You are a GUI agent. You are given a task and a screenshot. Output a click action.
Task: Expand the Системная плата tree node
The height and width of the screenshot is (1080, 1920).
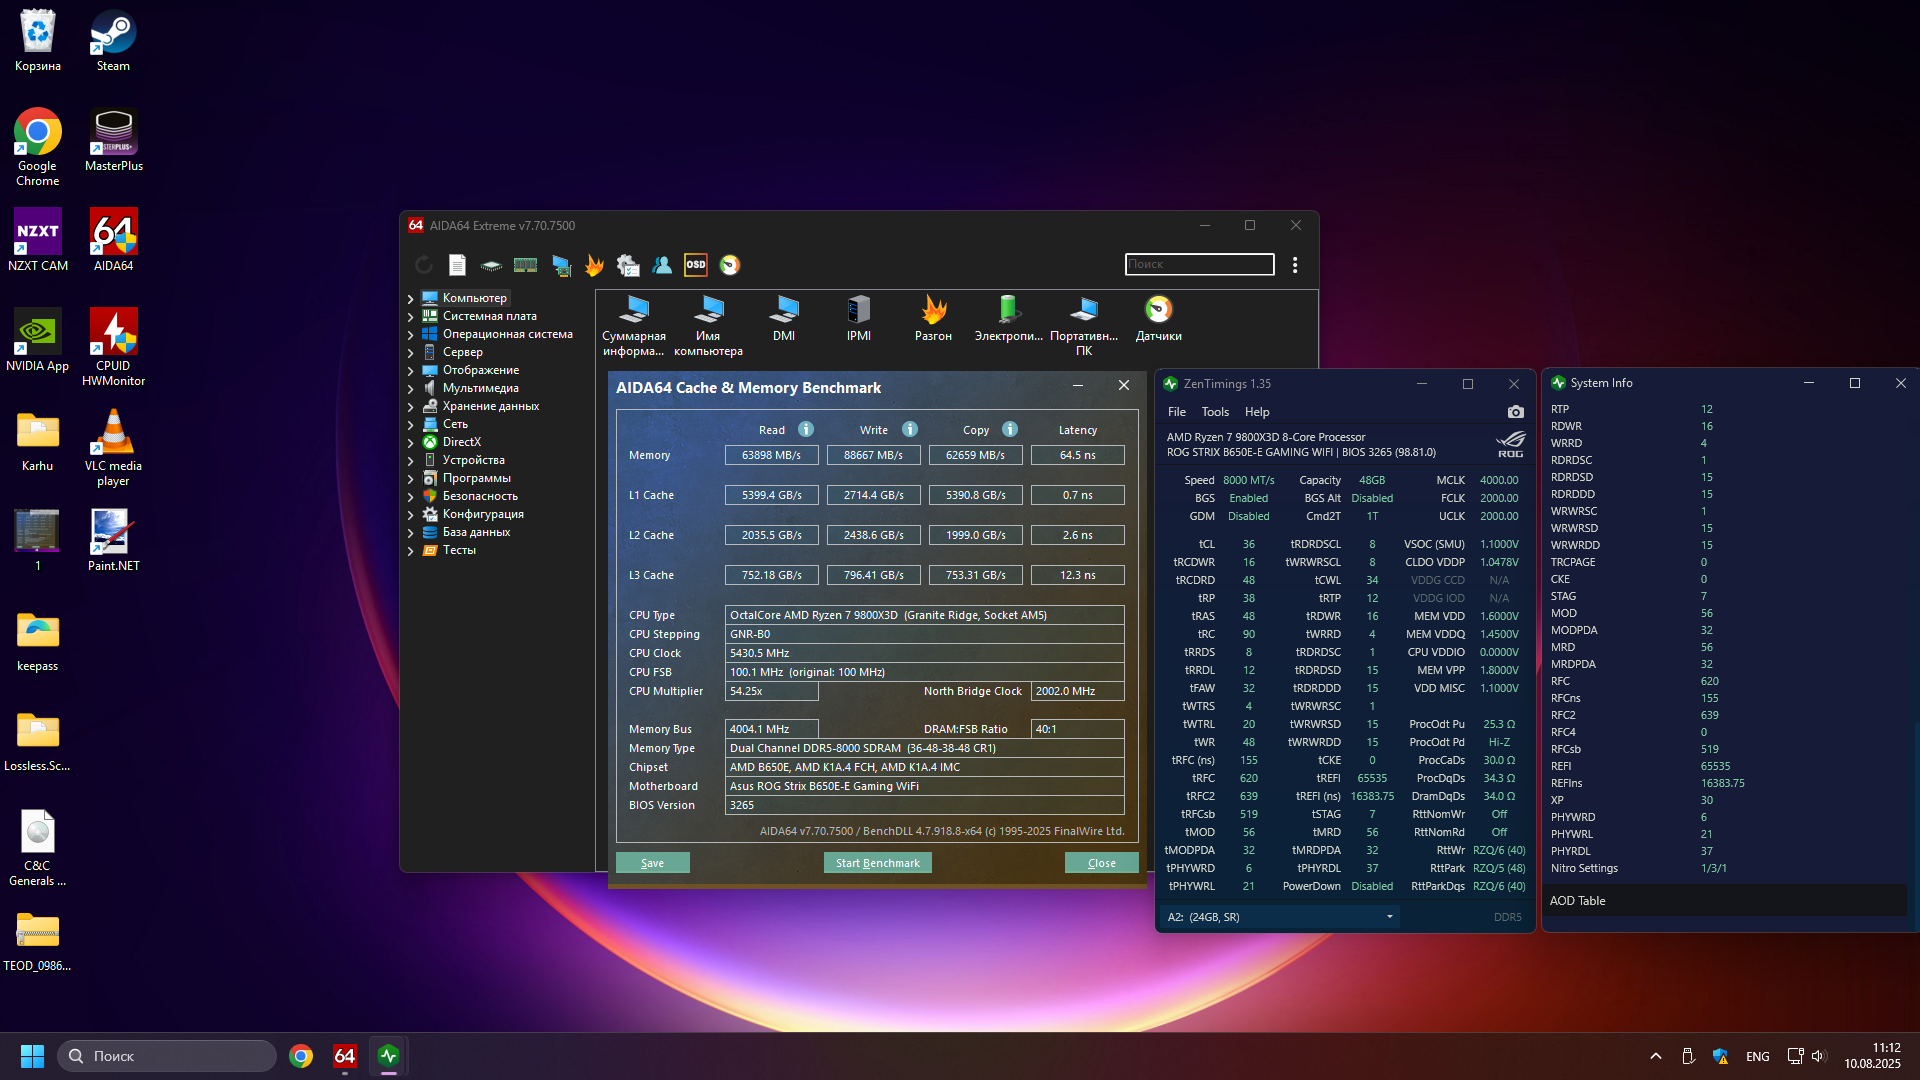(x=410, y=317)
